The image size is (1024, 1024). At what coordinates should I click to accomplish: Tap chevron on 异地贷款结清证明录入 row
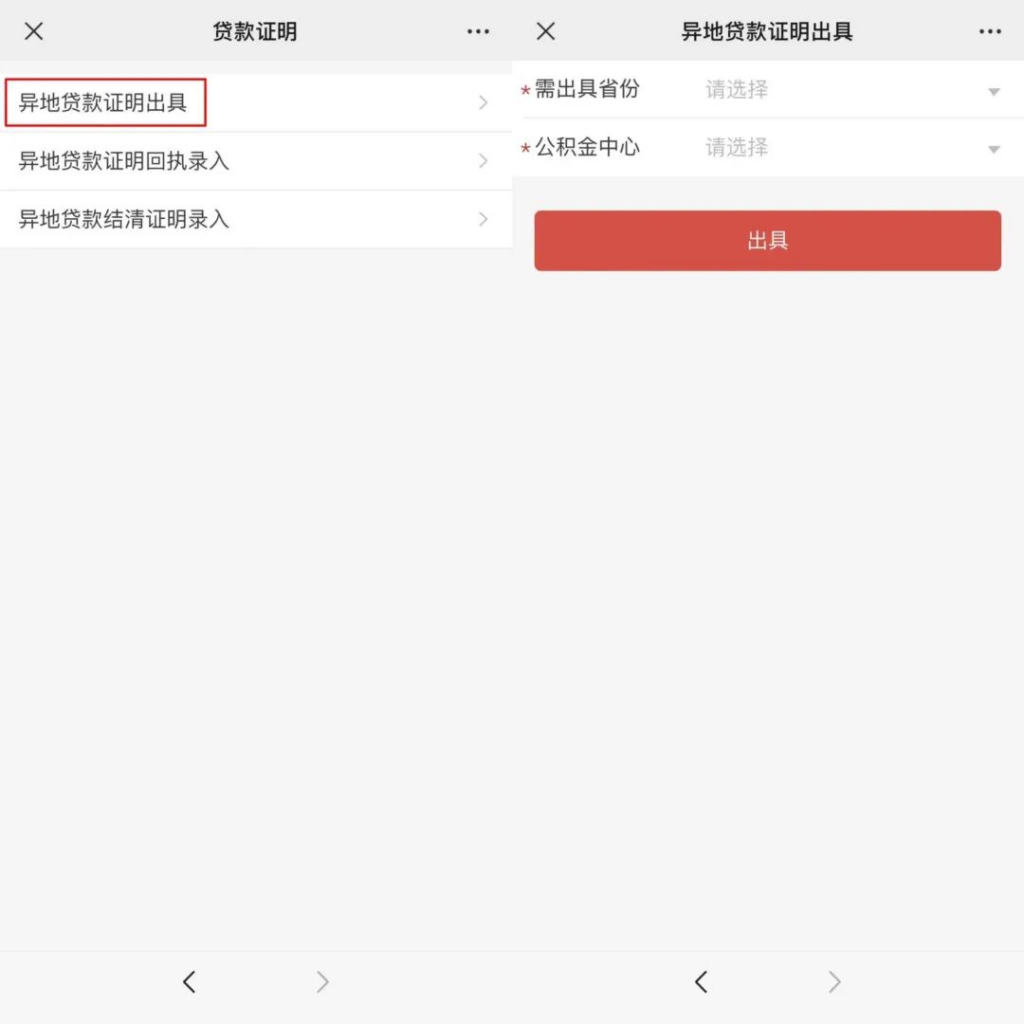point(483,219)
